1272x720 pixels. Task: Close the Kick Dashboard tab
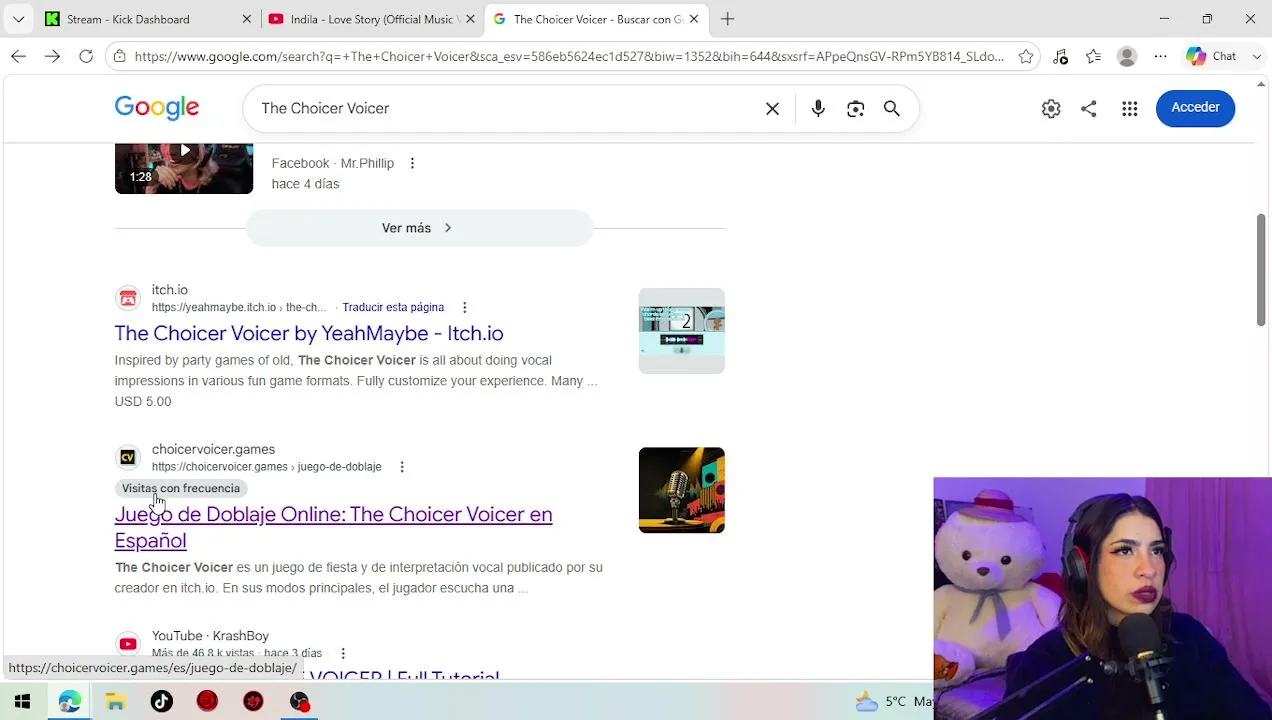(247, 19)
